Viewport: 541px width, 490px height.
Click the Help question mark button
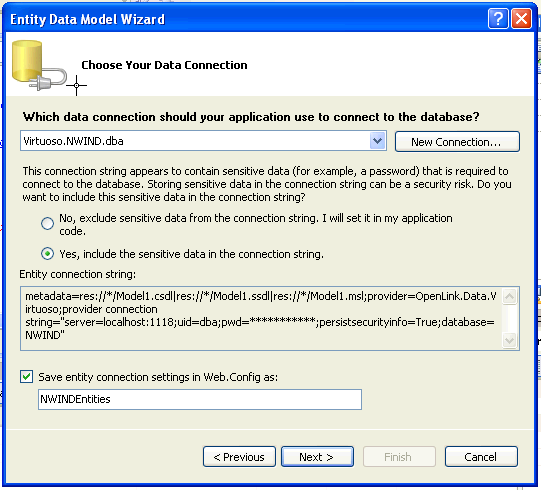coord(498,19)
